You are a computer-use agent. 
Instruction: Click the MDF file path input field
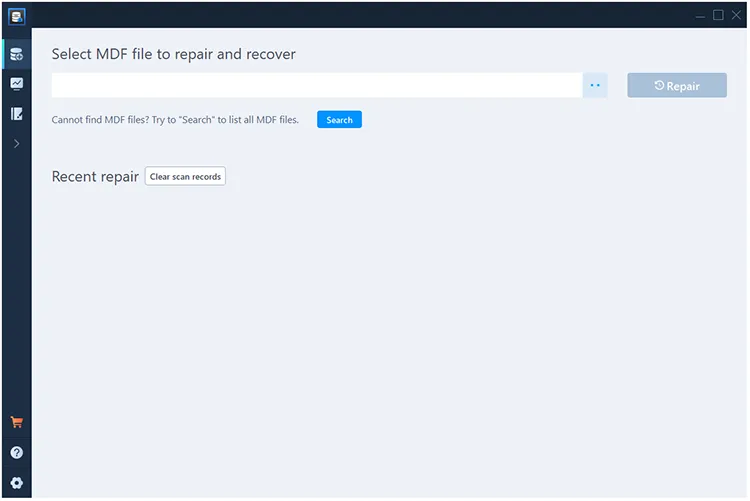coord(317,85)
